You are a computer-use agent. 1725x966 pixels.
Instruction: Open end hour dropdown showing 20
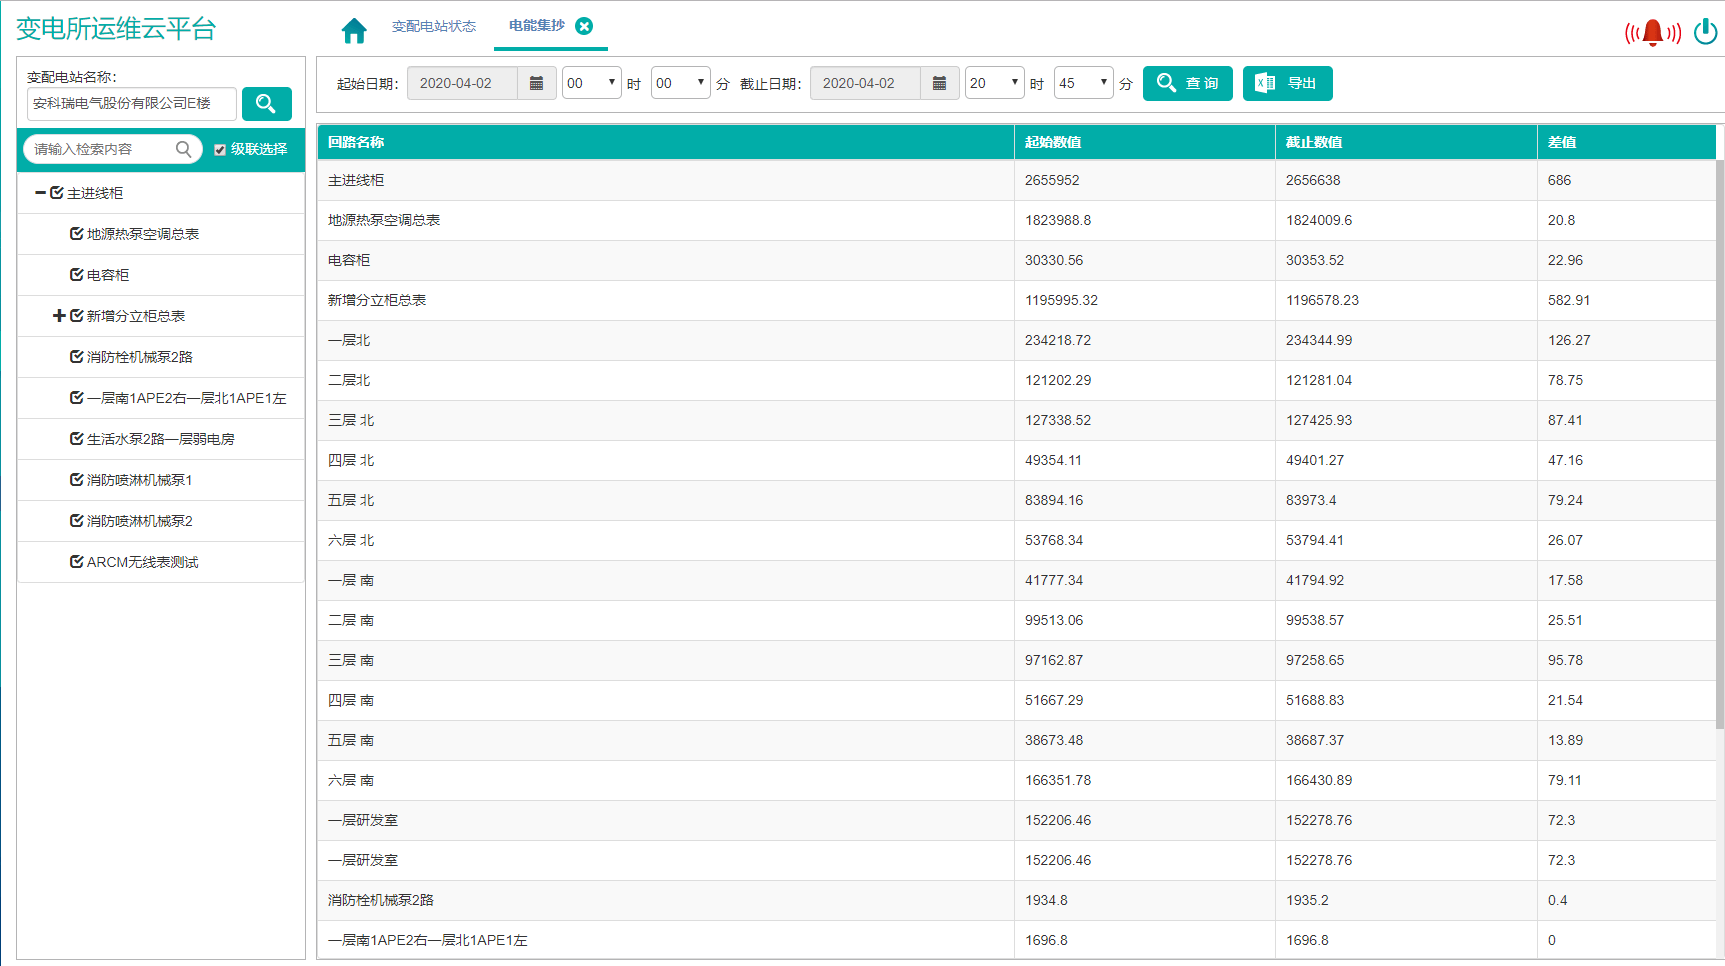pyautogui.click(x=995, y=83)
